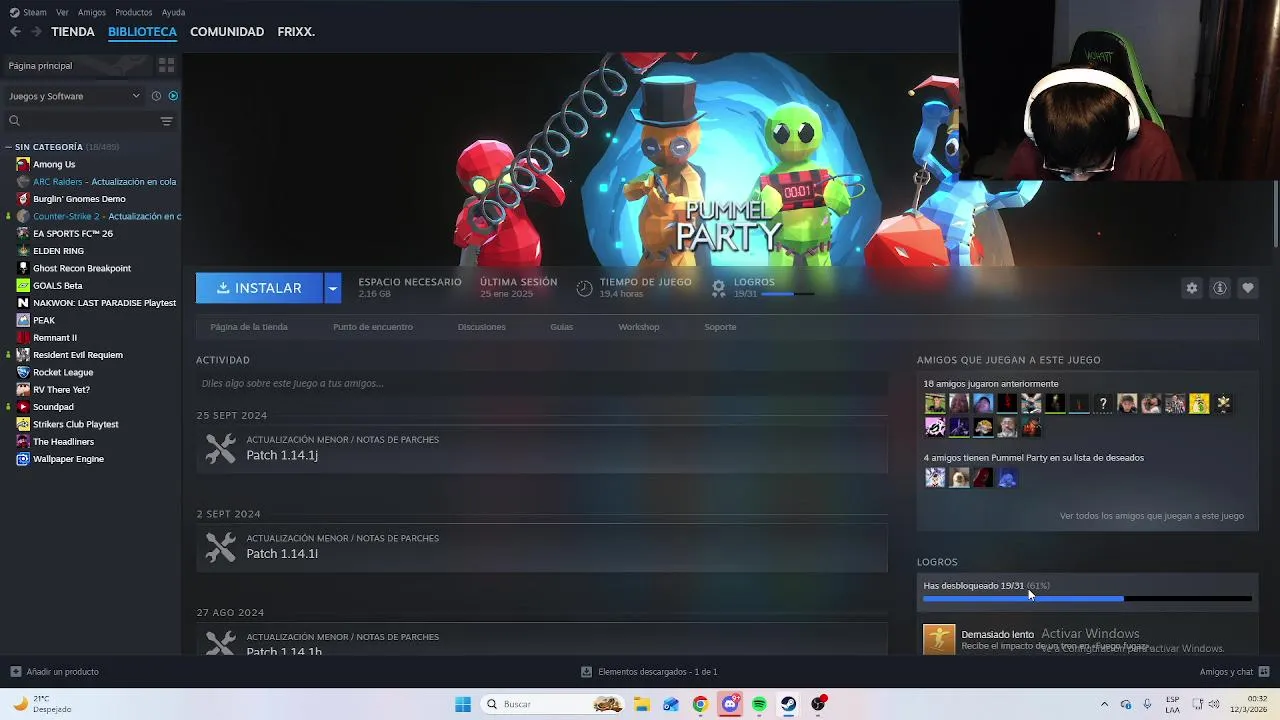This screenshot has height=720, width=1280.
Task: Open the Guías tab
Action: coord(562,327)
